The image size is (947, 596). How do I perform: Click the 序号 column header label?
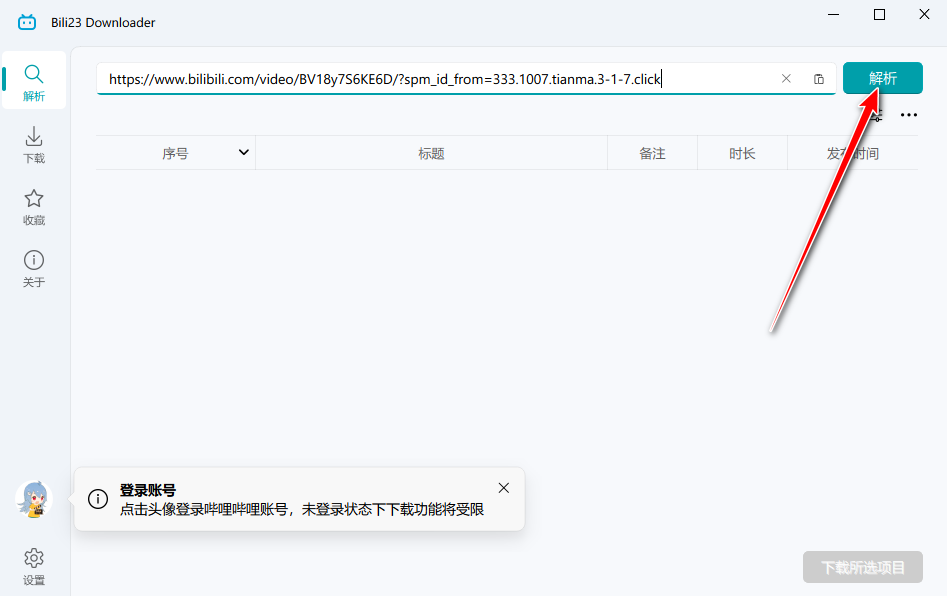coord(175,153)
